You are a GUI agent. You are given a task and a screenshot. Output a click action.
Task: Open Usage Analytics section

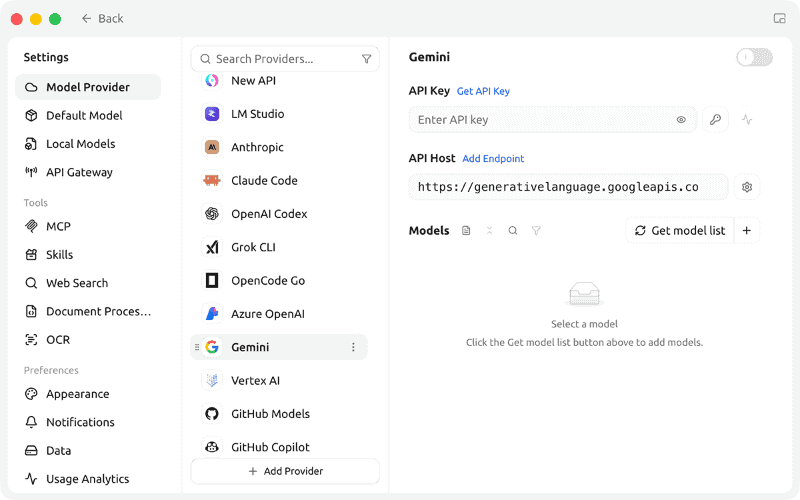click(88, 479)
